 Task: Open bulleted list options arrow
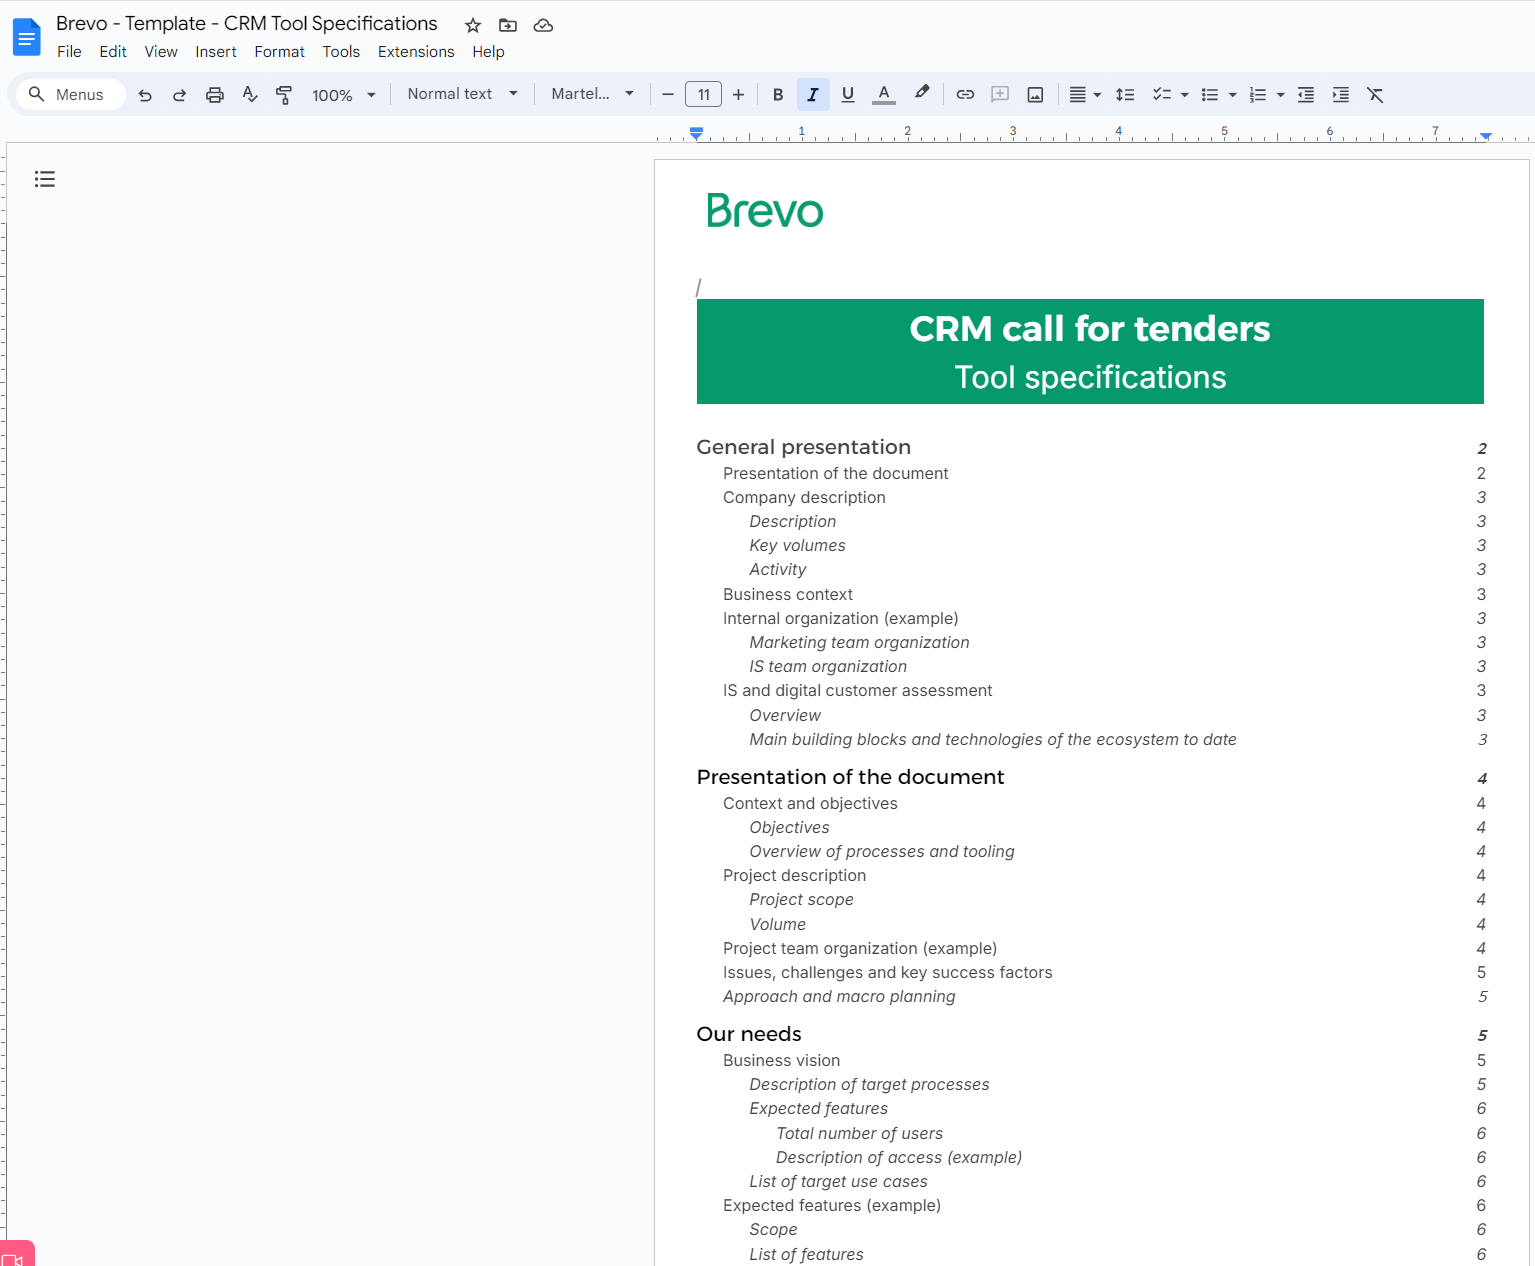point(1233,95)
